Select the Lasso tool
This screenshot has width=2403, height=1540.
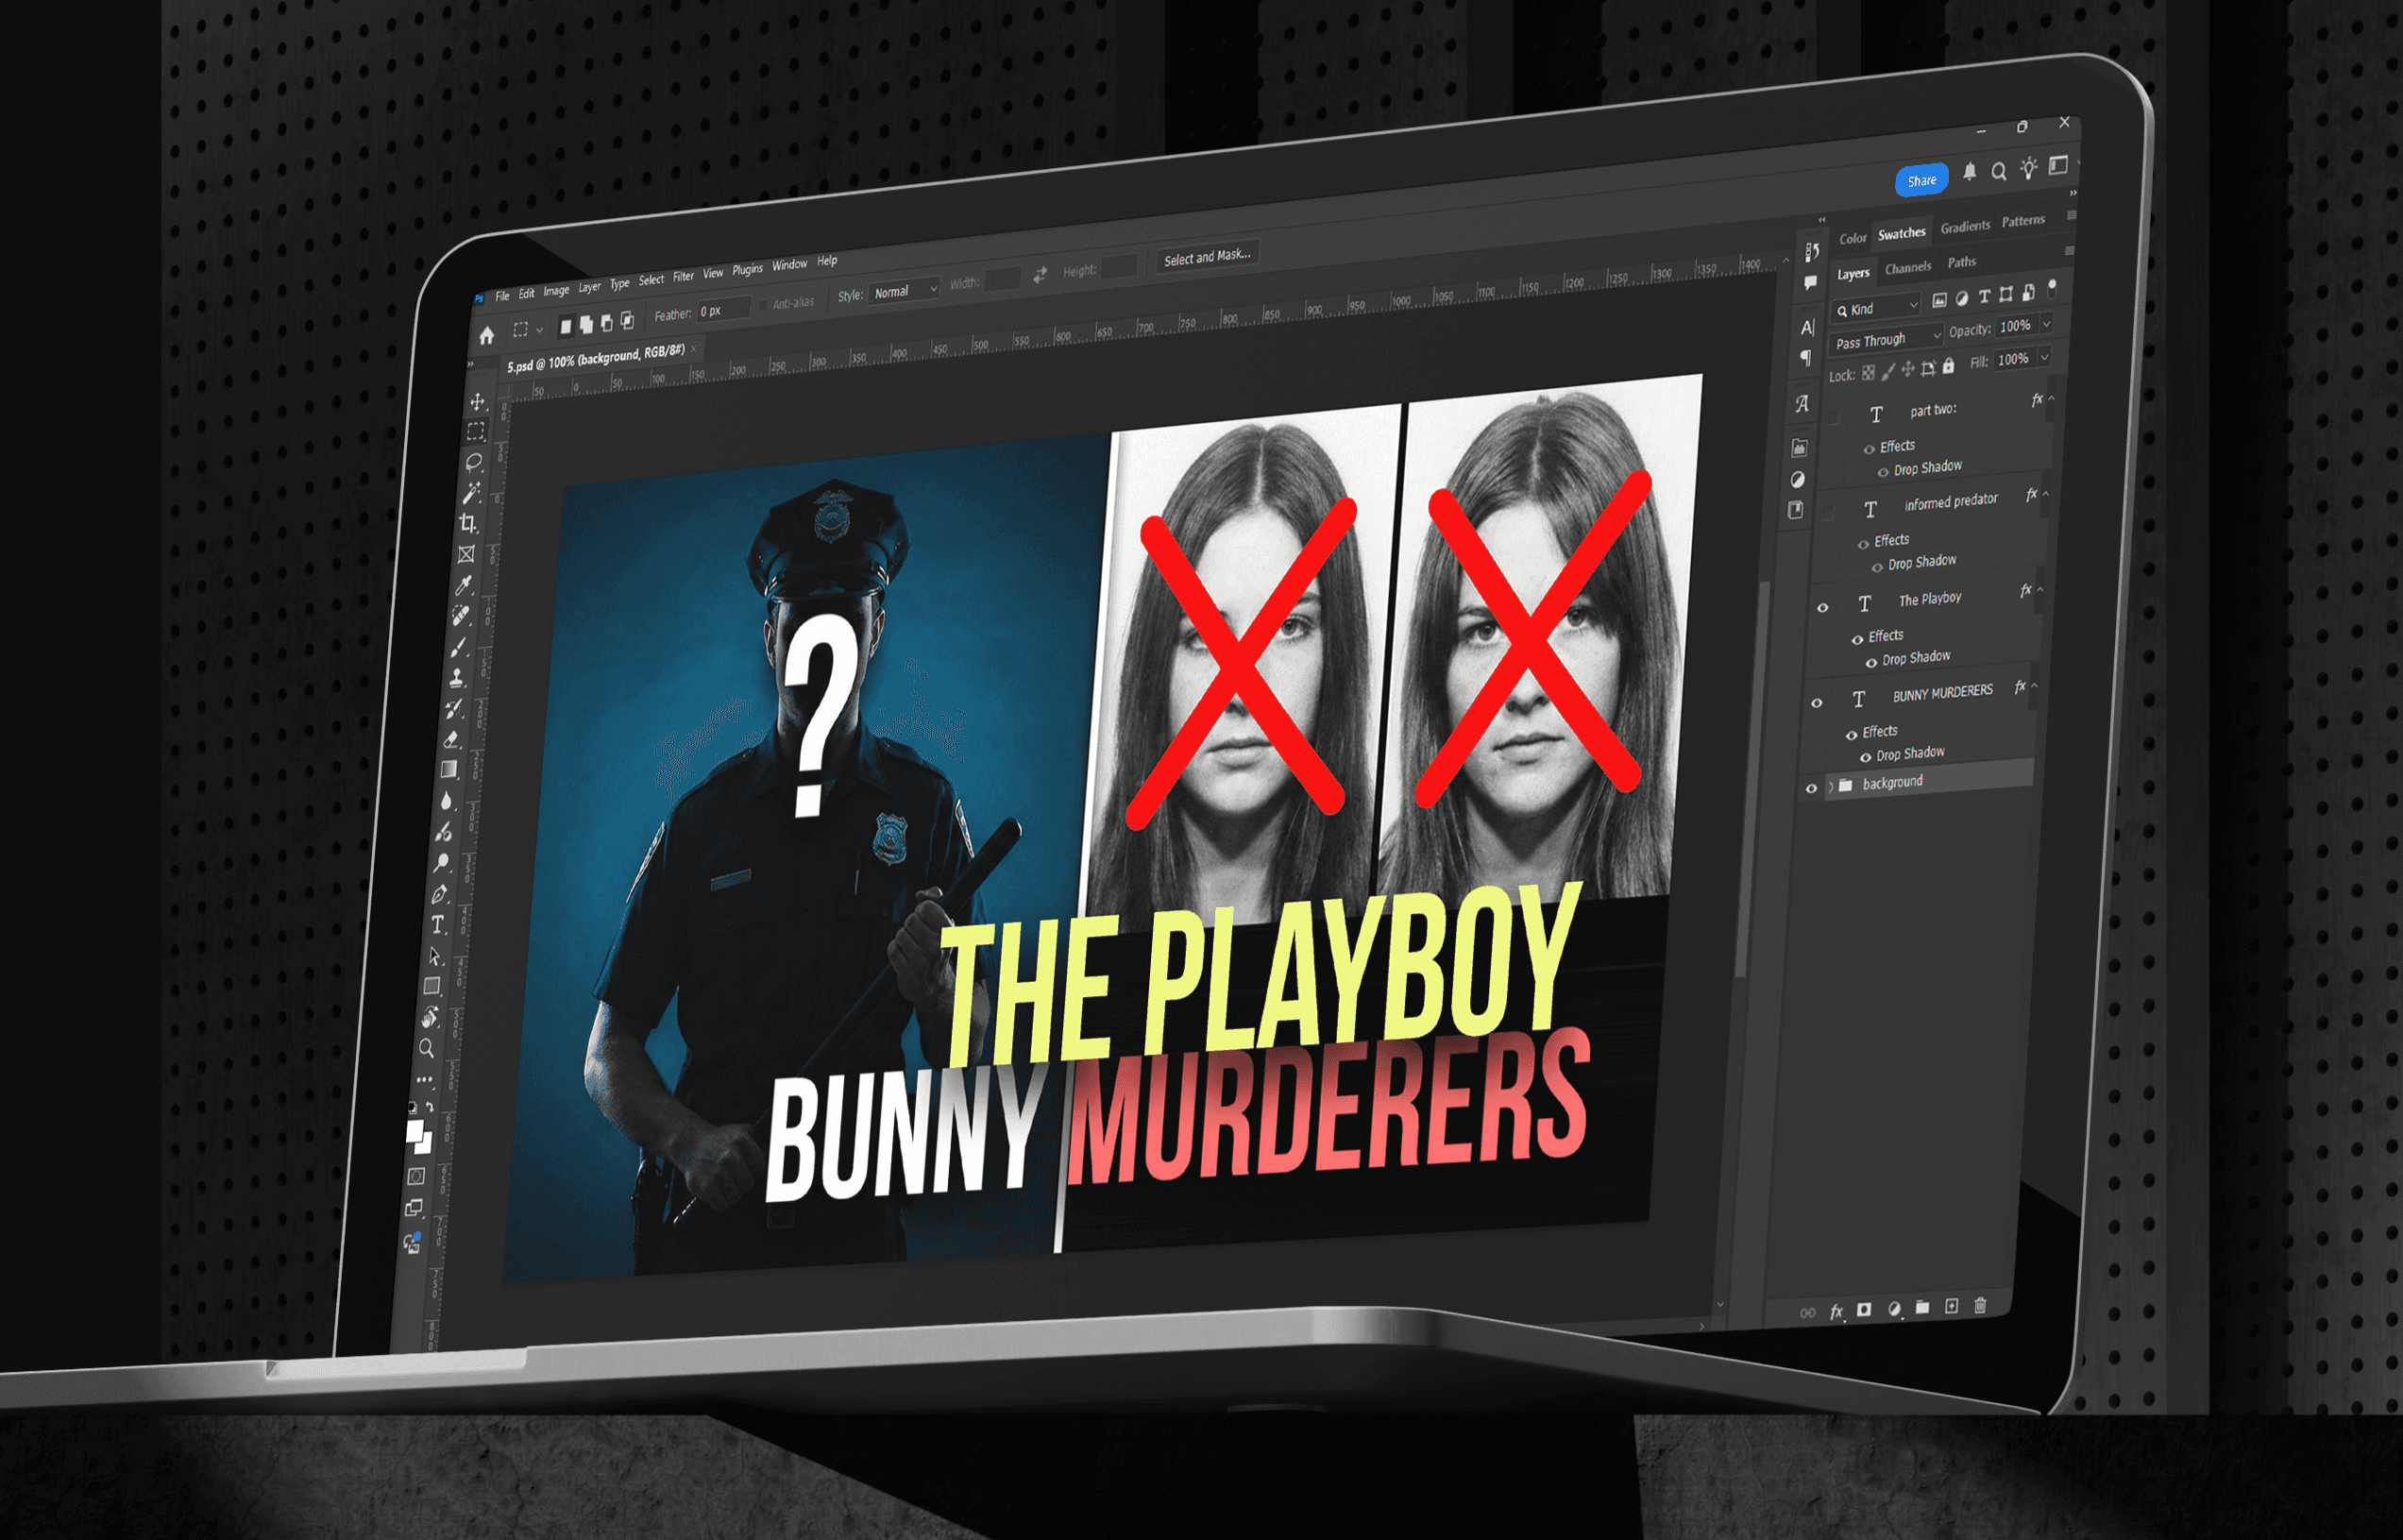pos(474,462)
